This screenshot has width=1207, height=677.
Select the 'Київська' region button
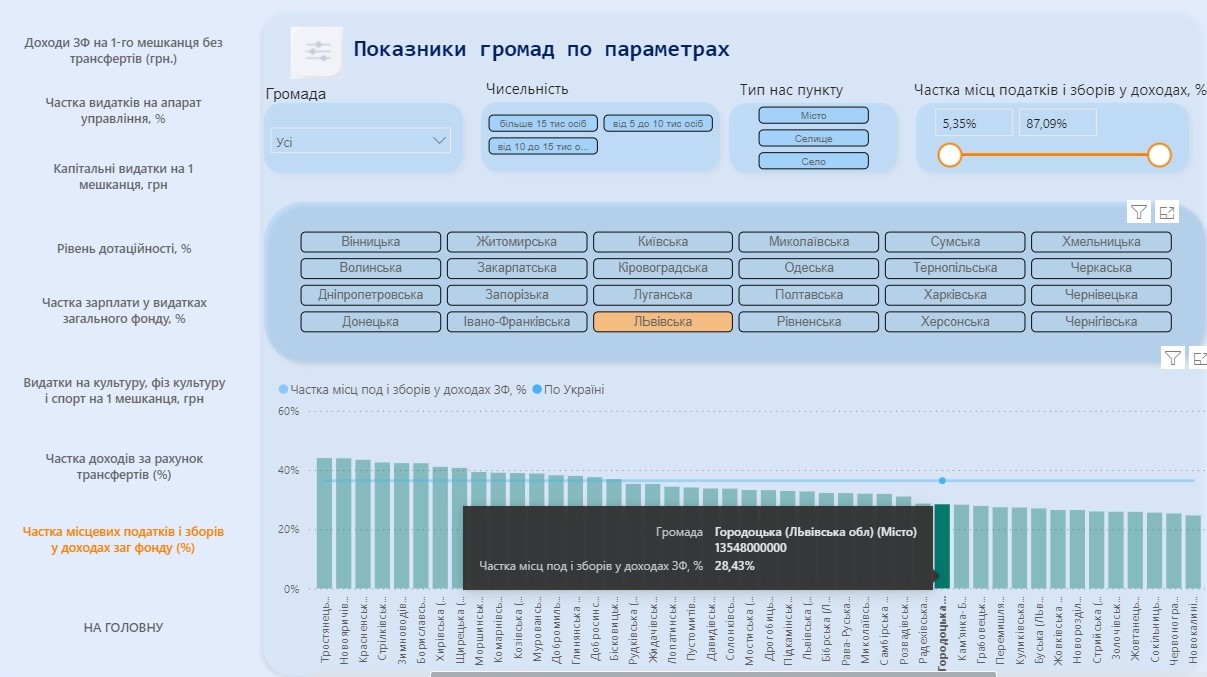click(x=663, y=242)
